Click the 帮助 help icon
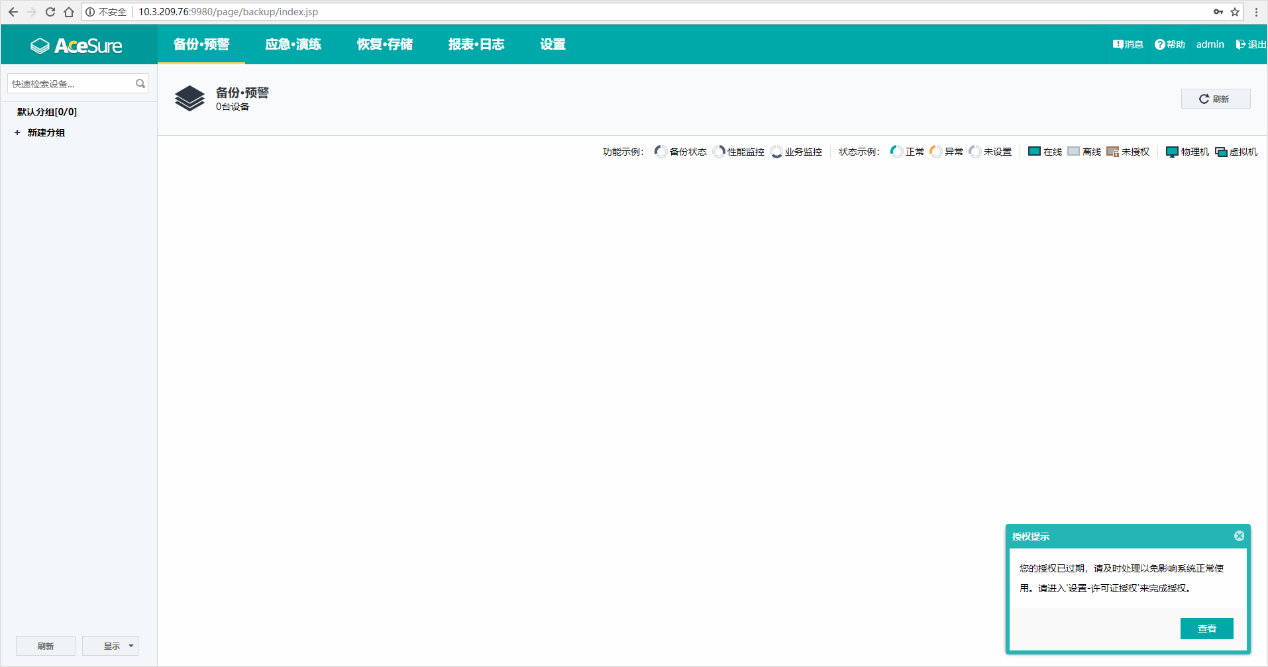This screenshot has height=667, width=1268. pyautogui.click(x=1160, y=45)
